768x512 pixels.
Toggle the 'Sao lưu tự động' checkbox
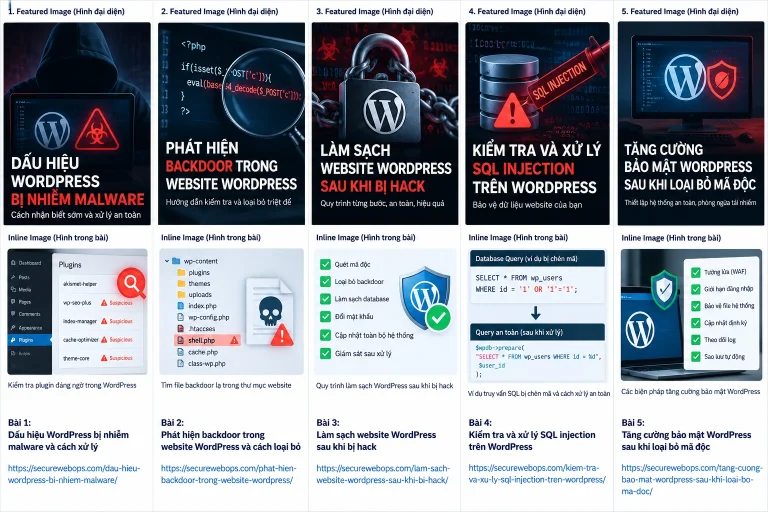[x=696, y=357]
